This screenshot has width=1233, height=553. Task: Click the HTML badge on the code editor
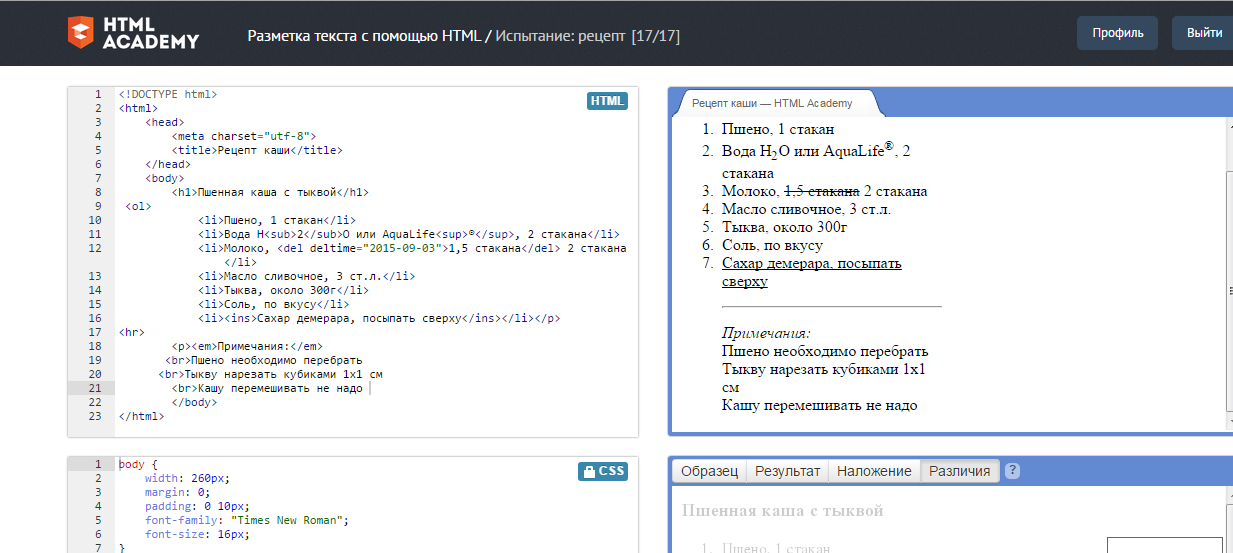[607, 101]
